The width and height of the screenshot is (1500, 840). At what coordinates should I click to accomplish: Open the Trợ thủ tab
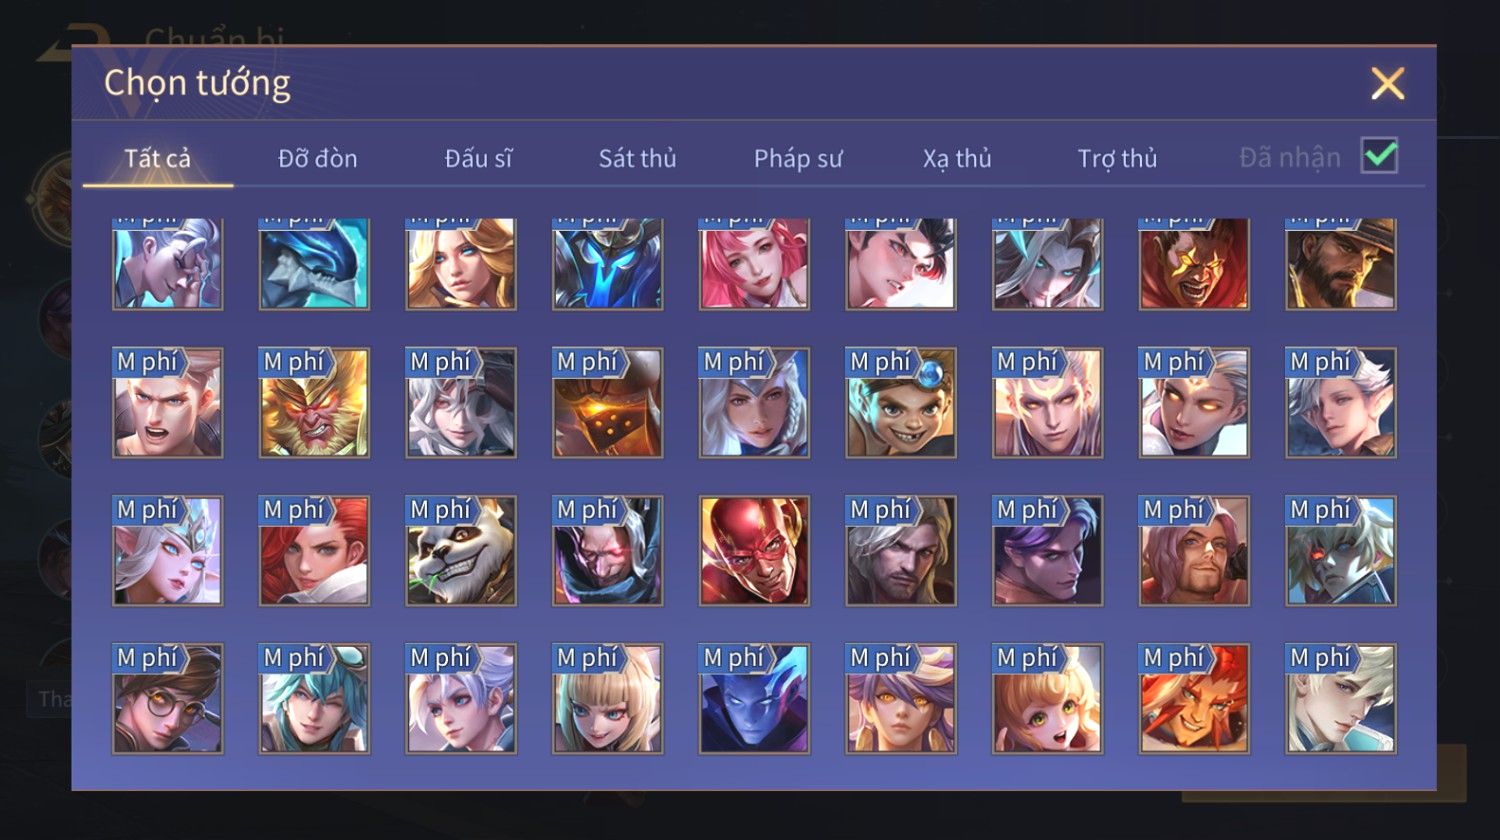pyautogui.click(x=1117, y=158)
